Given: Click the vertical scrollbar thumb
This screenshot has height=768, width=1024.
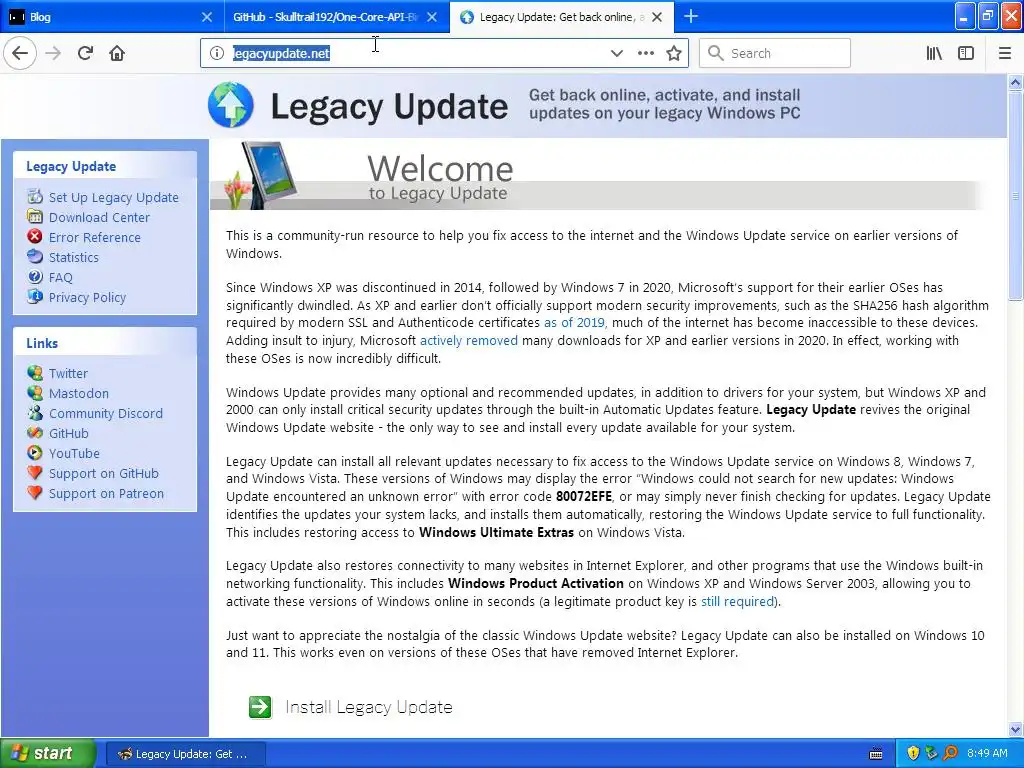Looking at the screenshot, I should pyautogui.click(x=1015, y=196).
